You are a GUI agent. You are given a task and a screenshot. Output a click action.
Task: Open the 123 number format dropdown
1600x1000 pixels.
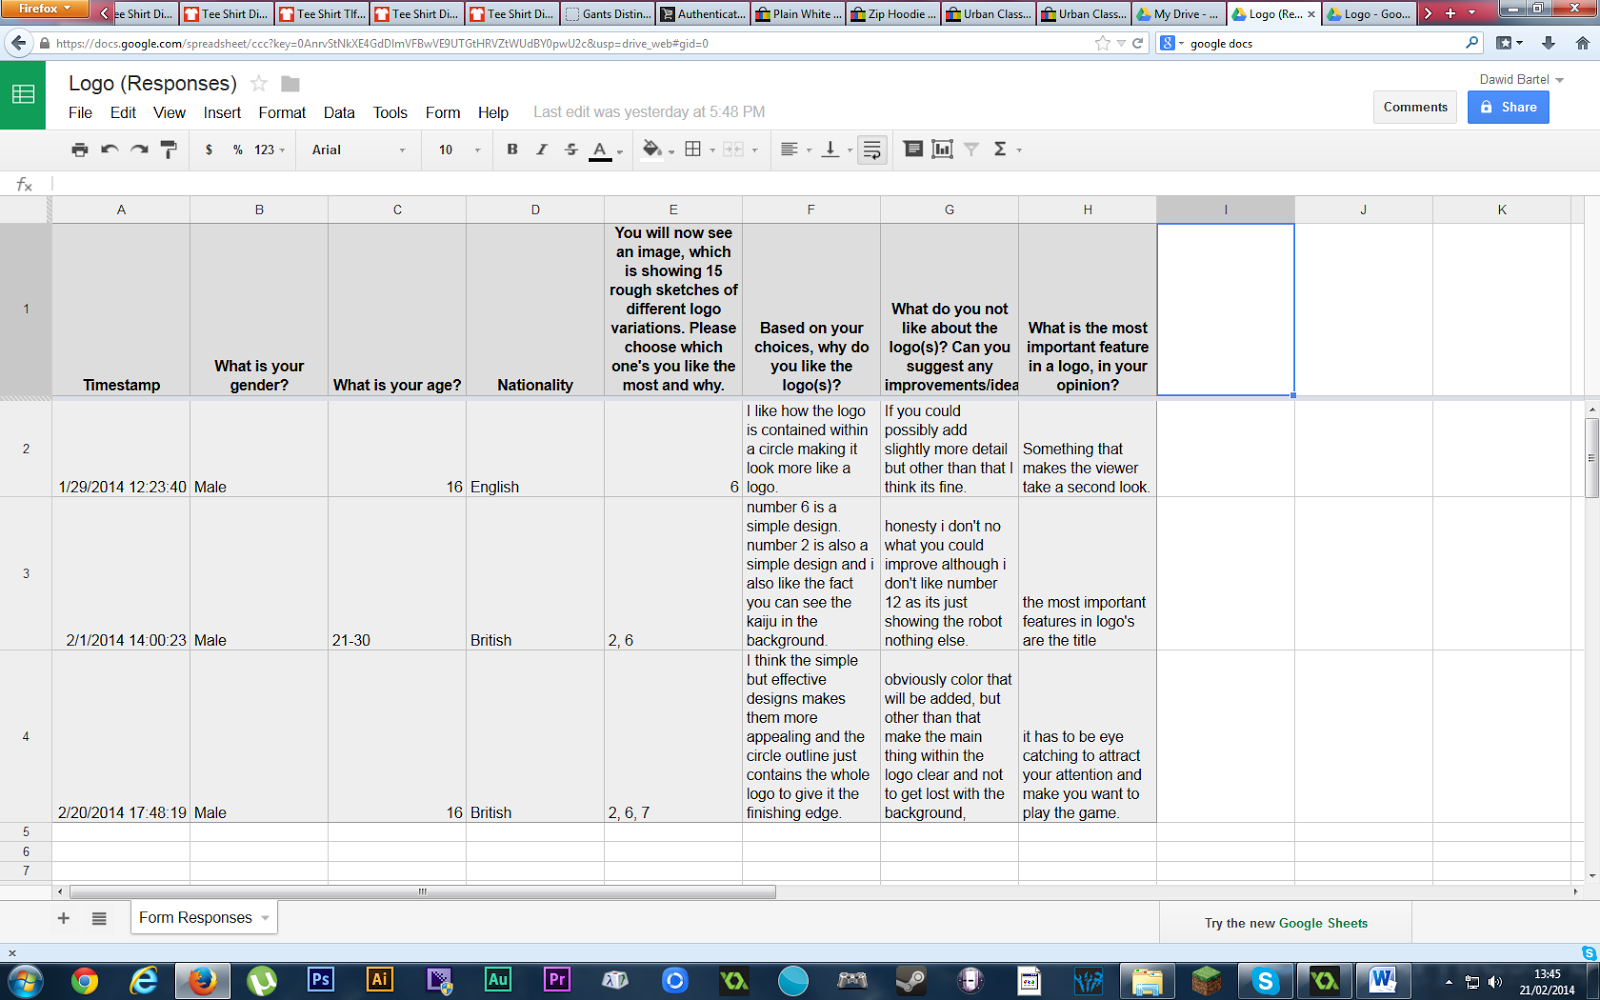tap(269, 149)
